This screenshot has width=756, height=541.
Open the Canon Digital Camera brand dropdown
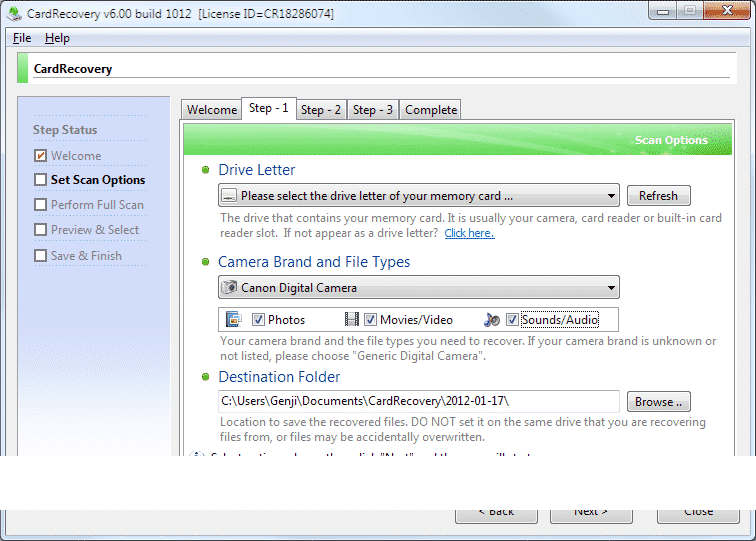(x=418, y=287)
